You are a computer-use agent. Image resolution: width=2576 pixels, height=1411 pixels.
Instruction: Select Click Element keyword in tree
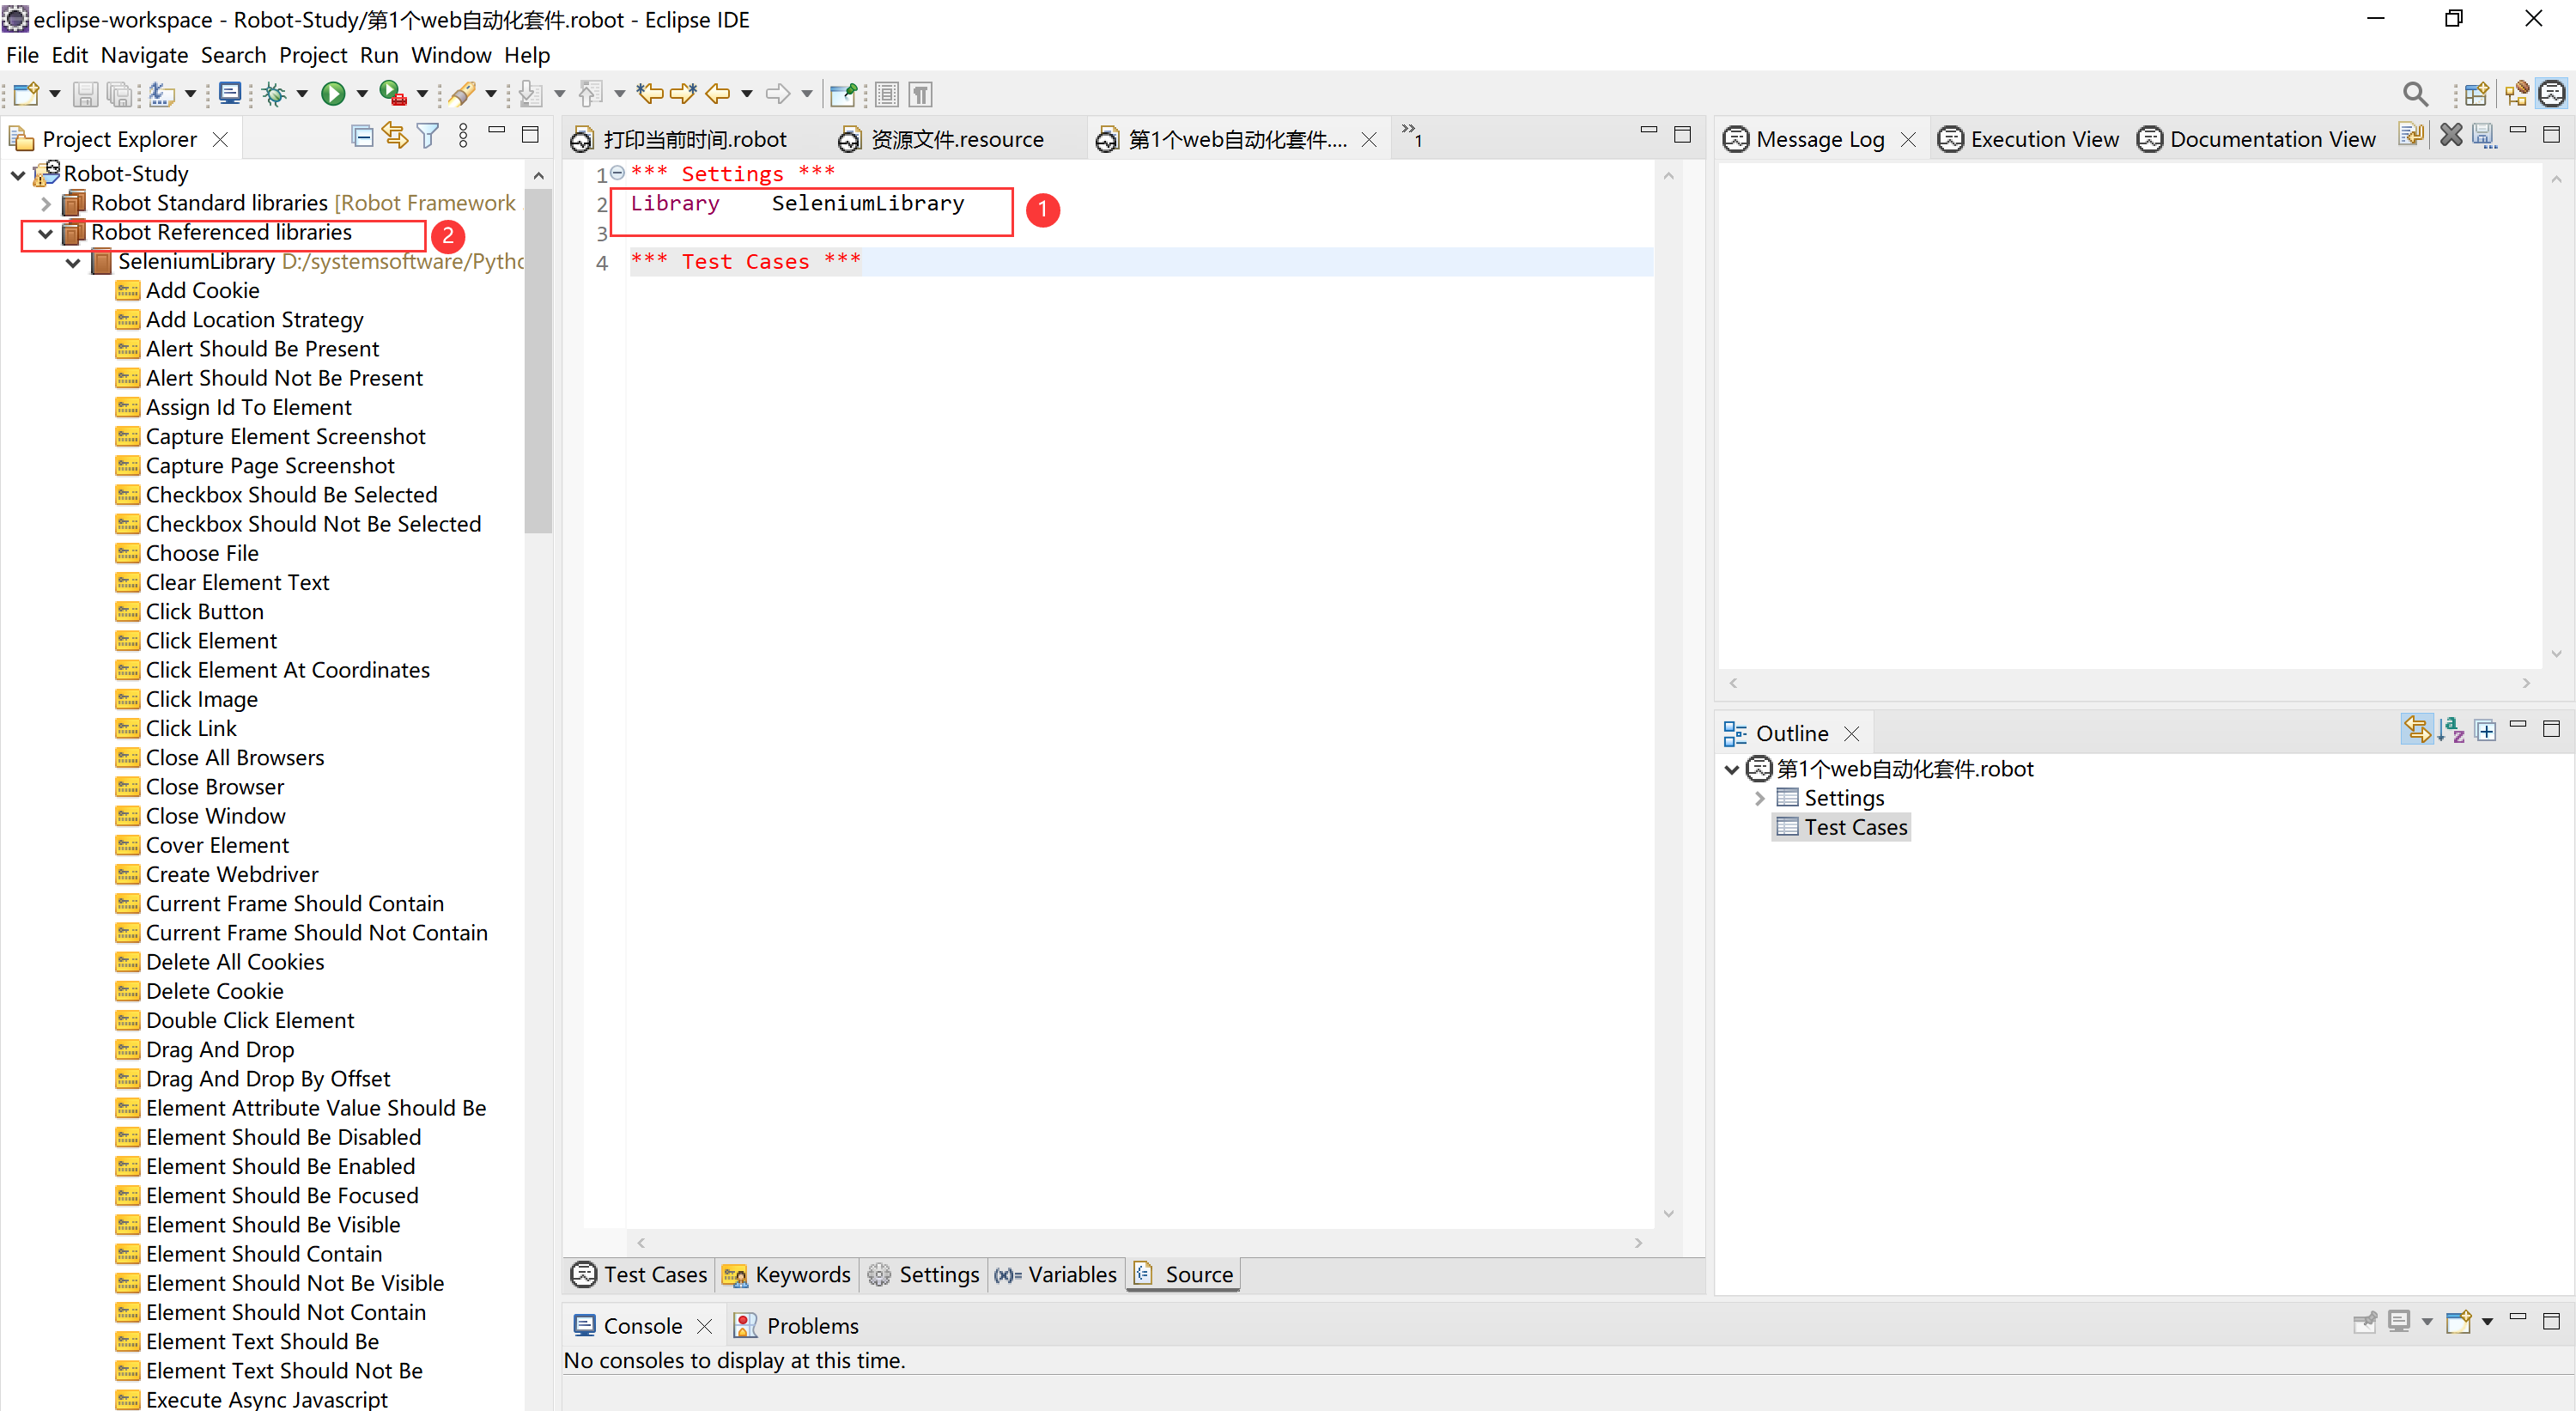(x=211, y=641)
